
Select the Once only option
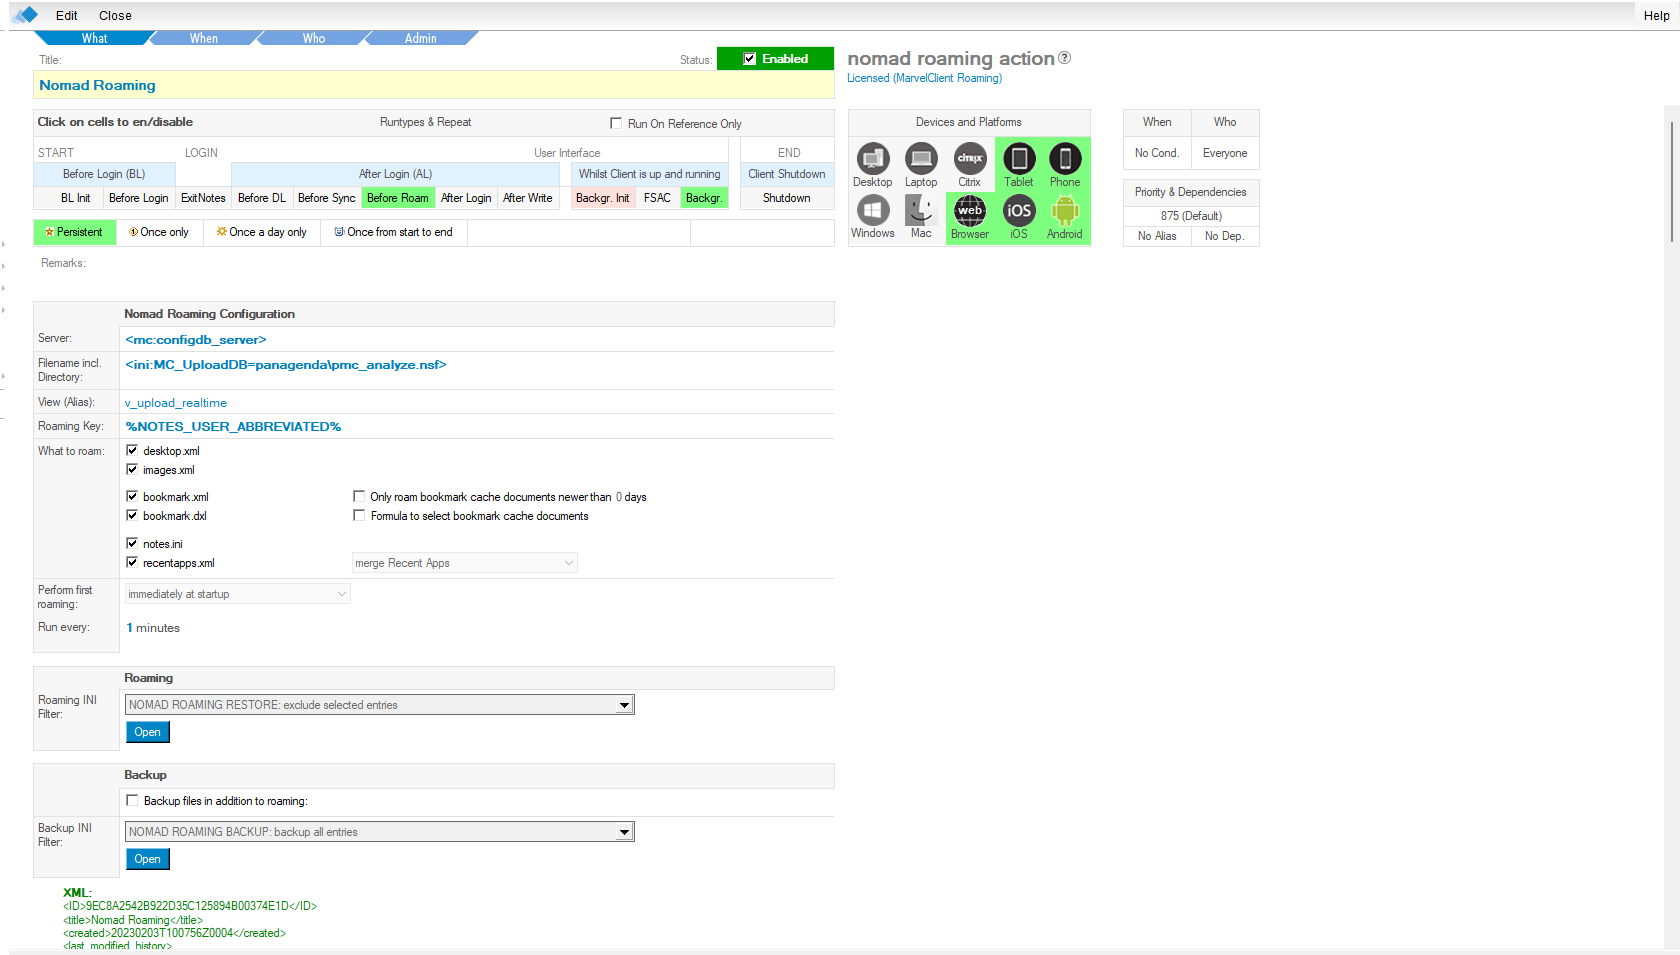pyautogui.click(x=160, y=232)
